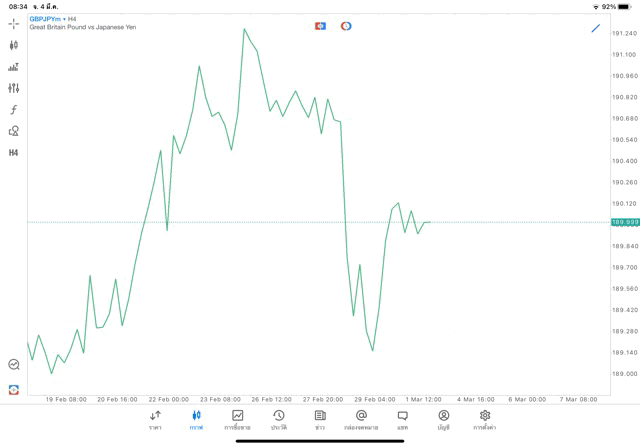Screen dimensions: 640x447
Task: Open the H4 timeframe selector
Action: click(x=13, y=153)
